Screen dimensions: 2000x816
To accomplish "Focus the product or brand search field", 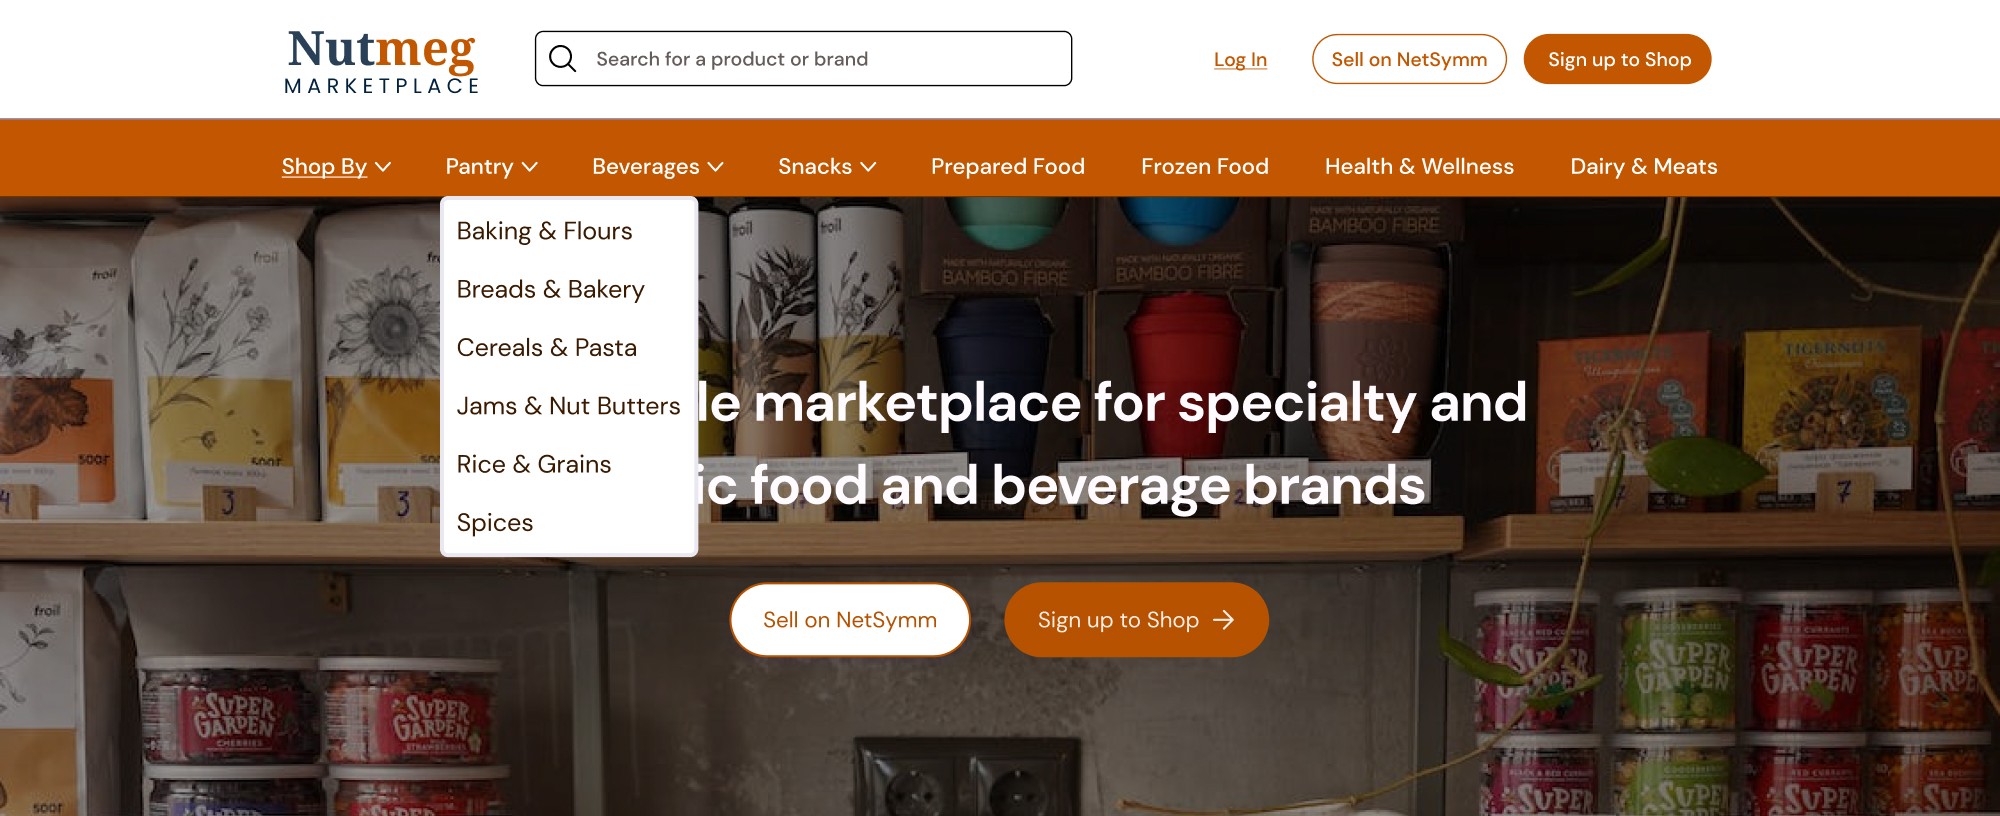I will tap(803, 59).
